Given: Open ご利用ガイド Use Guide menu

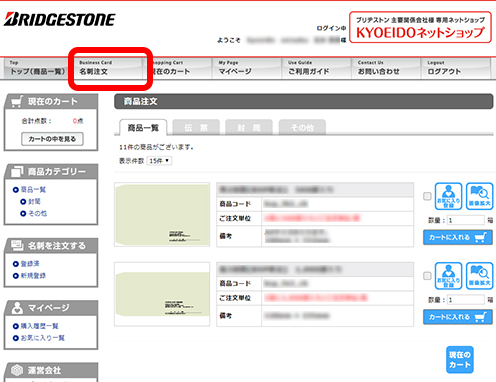Looking at the screenshot, I should pyautogui.click(x=317, y=68).
